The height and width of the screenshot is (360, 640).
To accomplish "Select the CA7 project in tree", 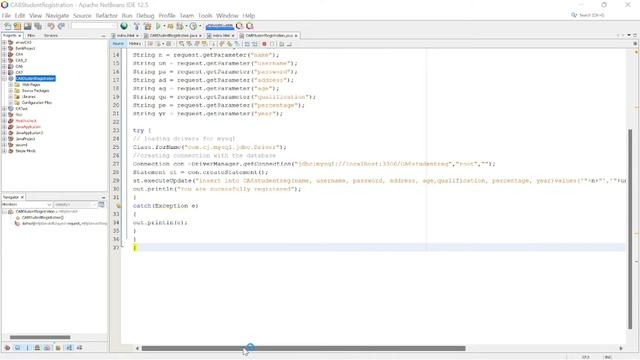I will (19, 72).
